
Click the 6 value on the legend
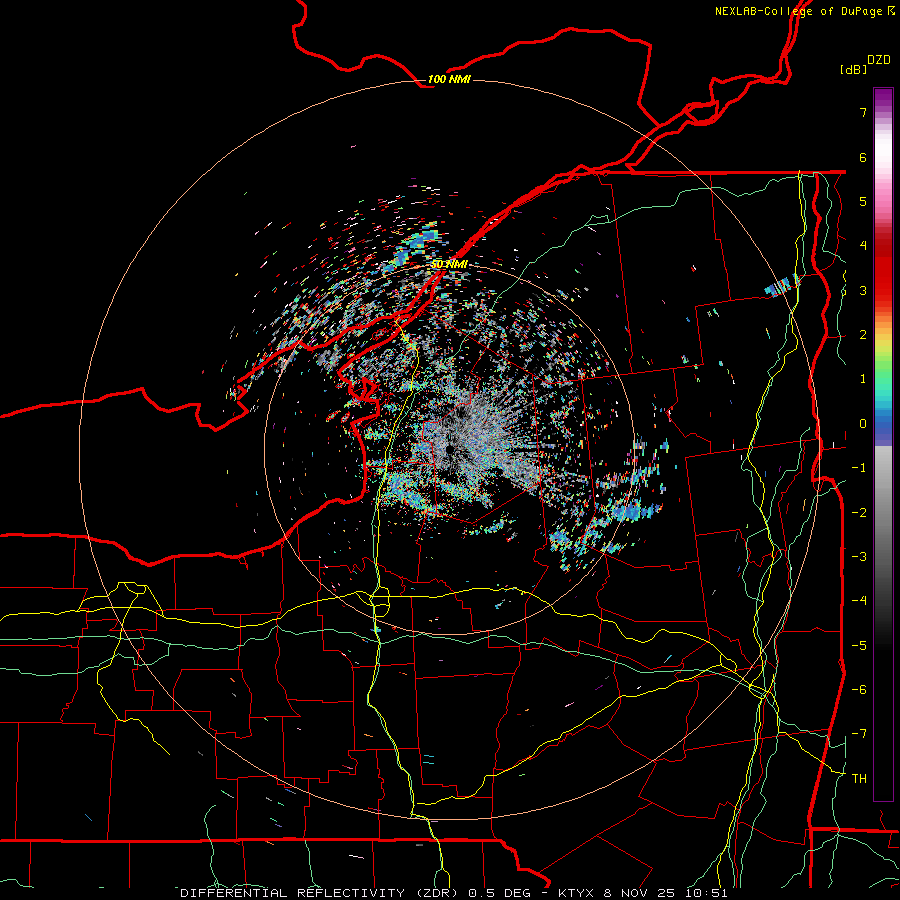click(x=863, y=157)
